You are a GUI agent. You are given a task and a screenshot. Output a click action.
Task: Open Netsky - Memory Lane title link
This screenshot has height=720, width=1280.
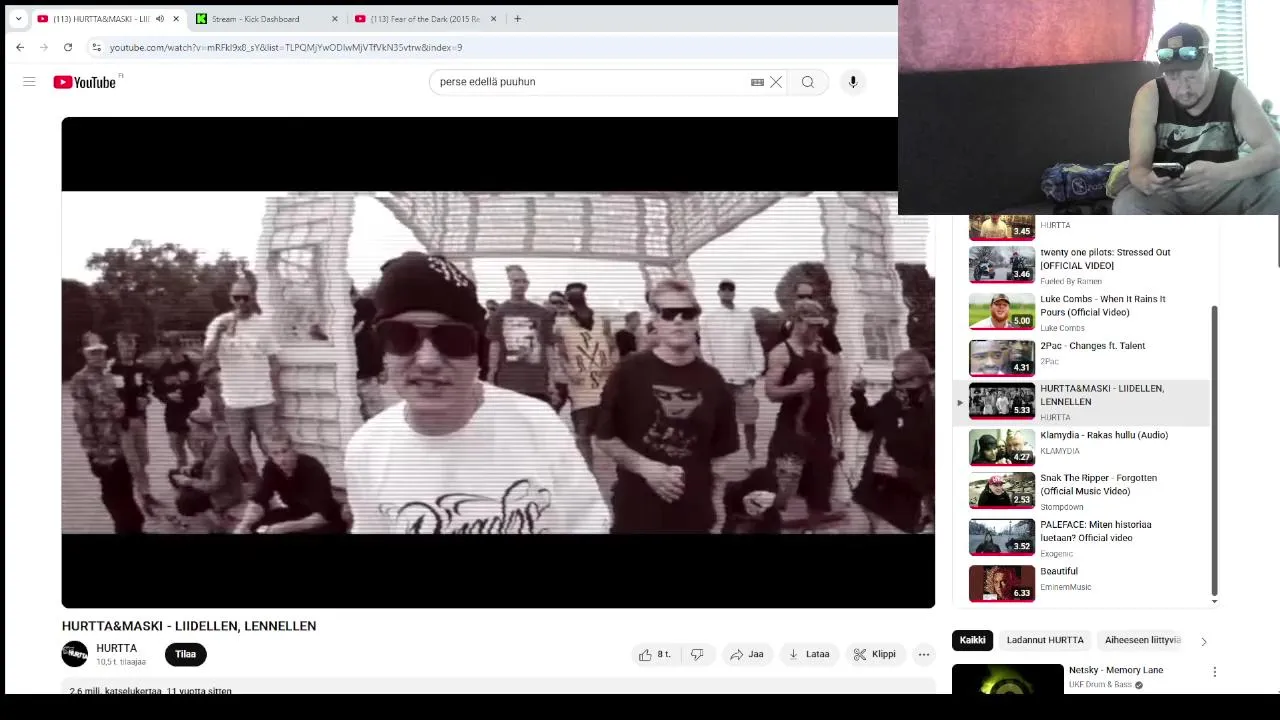tap(1116, 670)
